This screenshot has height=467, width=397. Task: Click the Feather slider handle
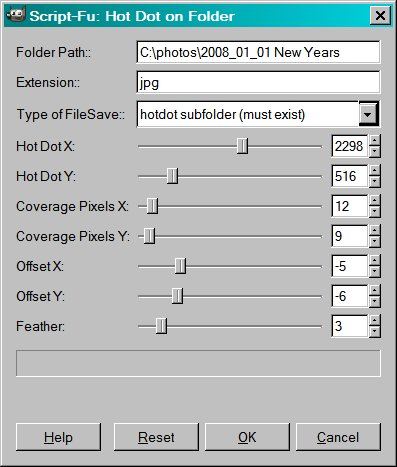161,326
